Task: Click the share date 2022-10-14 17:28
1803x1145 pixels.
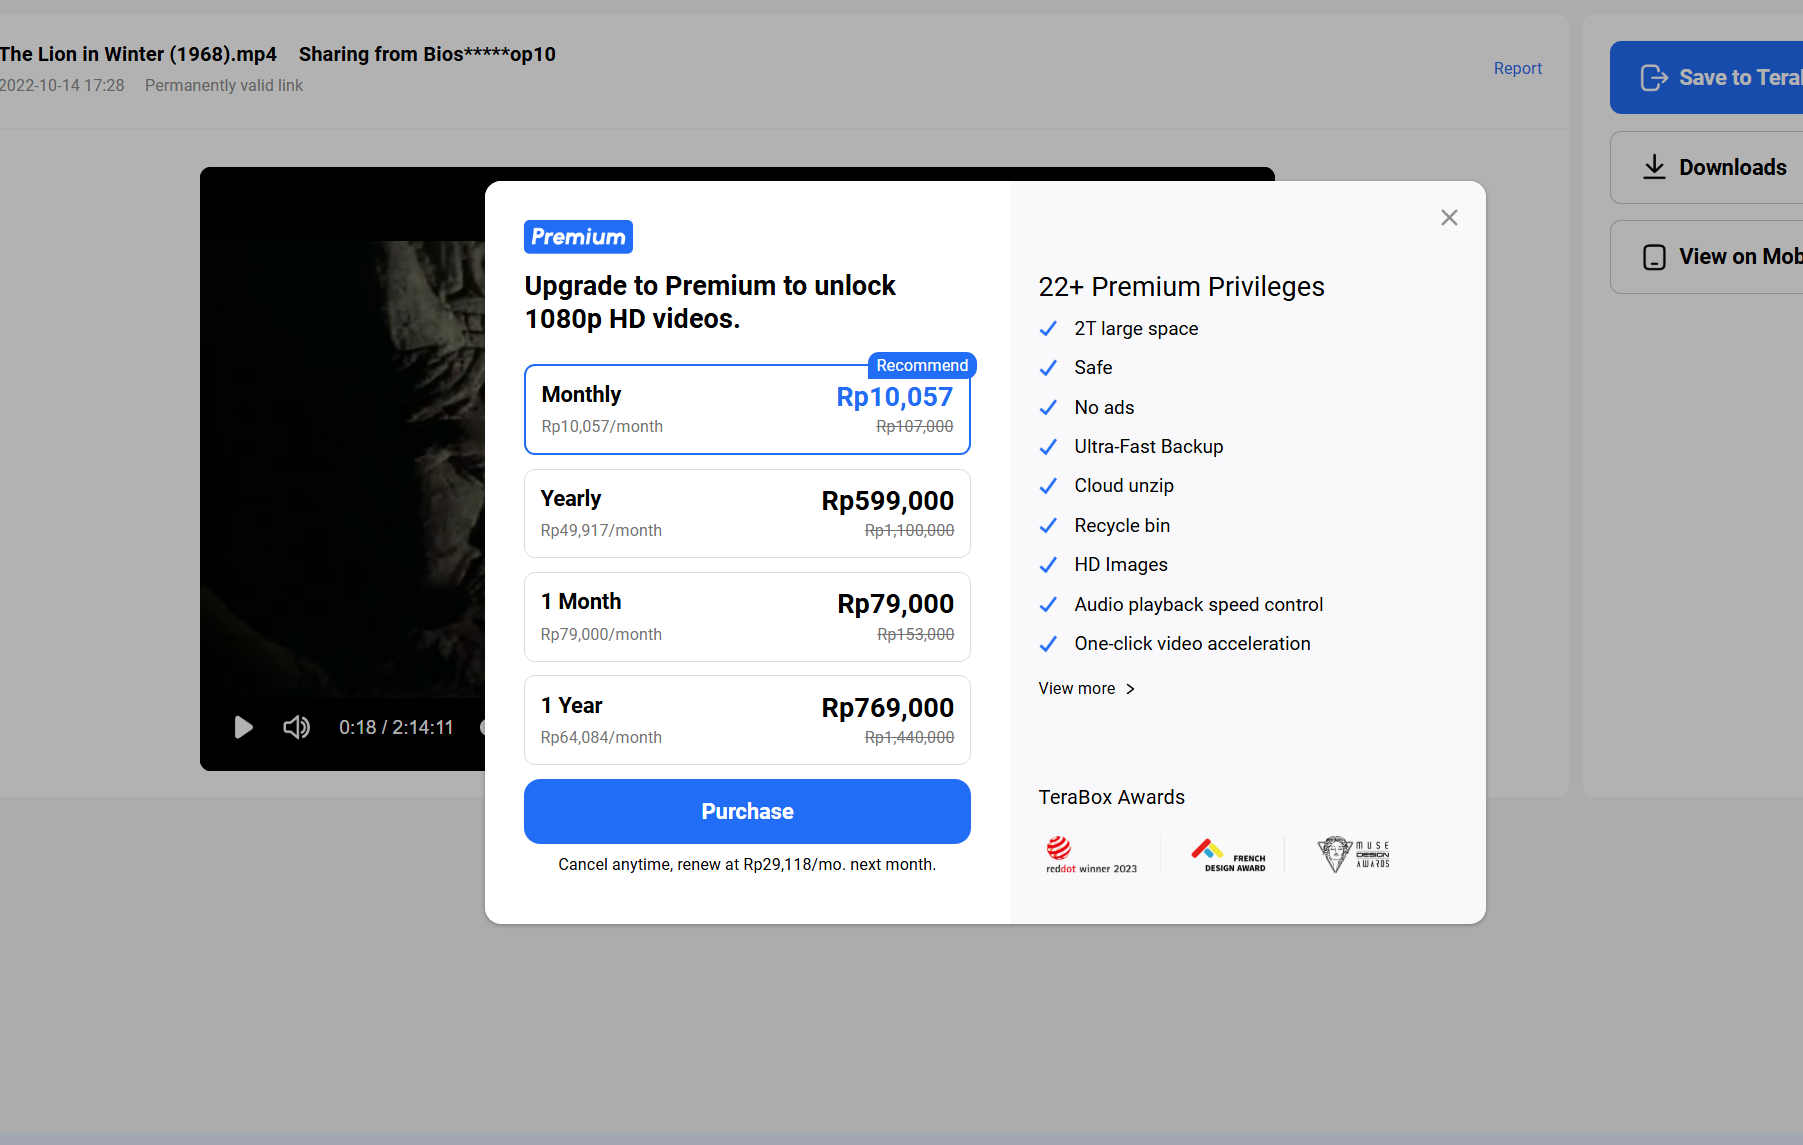Action: pyautogui.click(x=62, y=86)
